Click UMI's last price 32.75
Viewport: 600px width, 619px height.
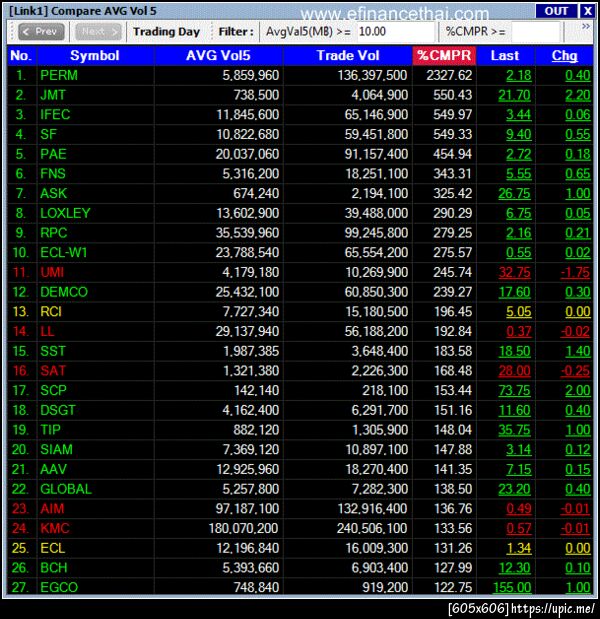[515, 272]
